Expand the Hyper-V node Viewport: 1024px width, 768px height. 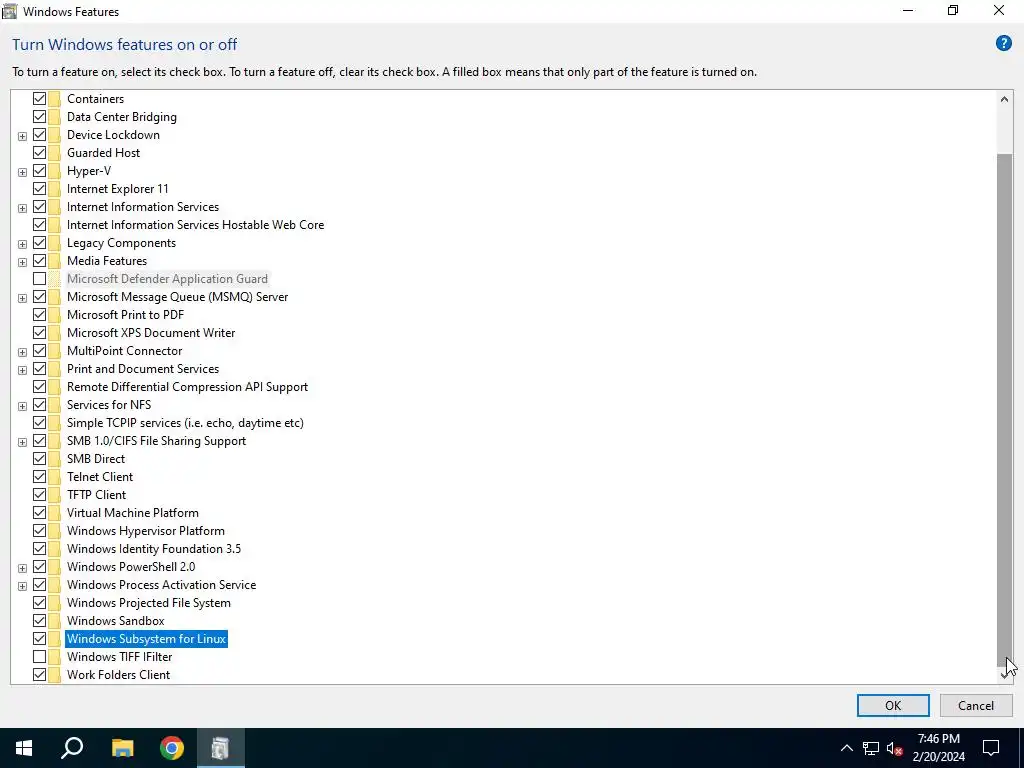click(x=22, y=172)
